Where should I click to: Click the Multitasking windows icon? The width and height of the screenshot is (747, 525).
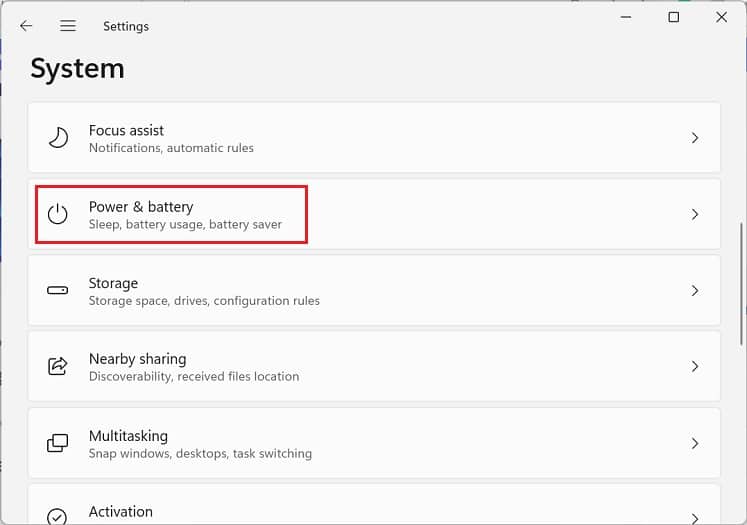pyautogui.click(x=58, y=443)
